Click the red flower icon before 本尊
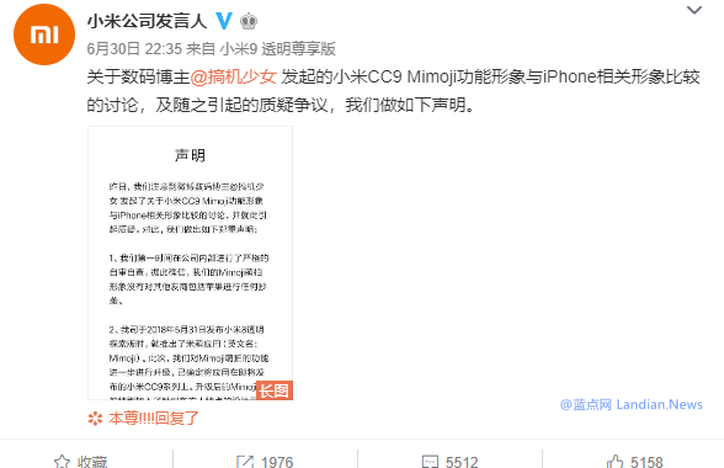This screenshot has height=468, width=724. click(95, 419)
